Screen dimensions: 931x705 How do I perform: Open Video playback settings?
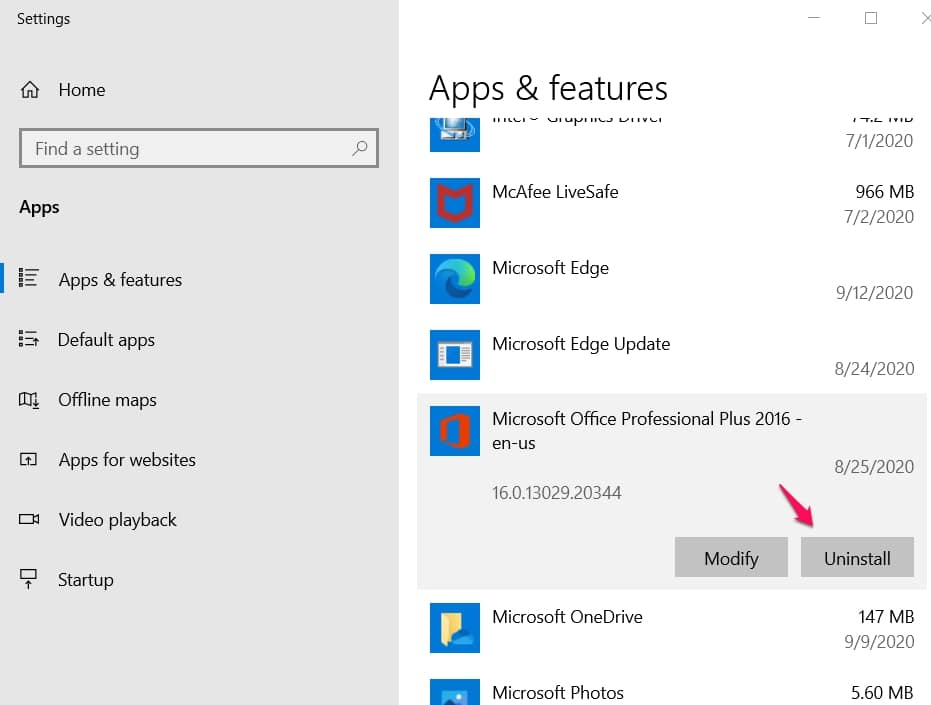[x=118, y=520]
